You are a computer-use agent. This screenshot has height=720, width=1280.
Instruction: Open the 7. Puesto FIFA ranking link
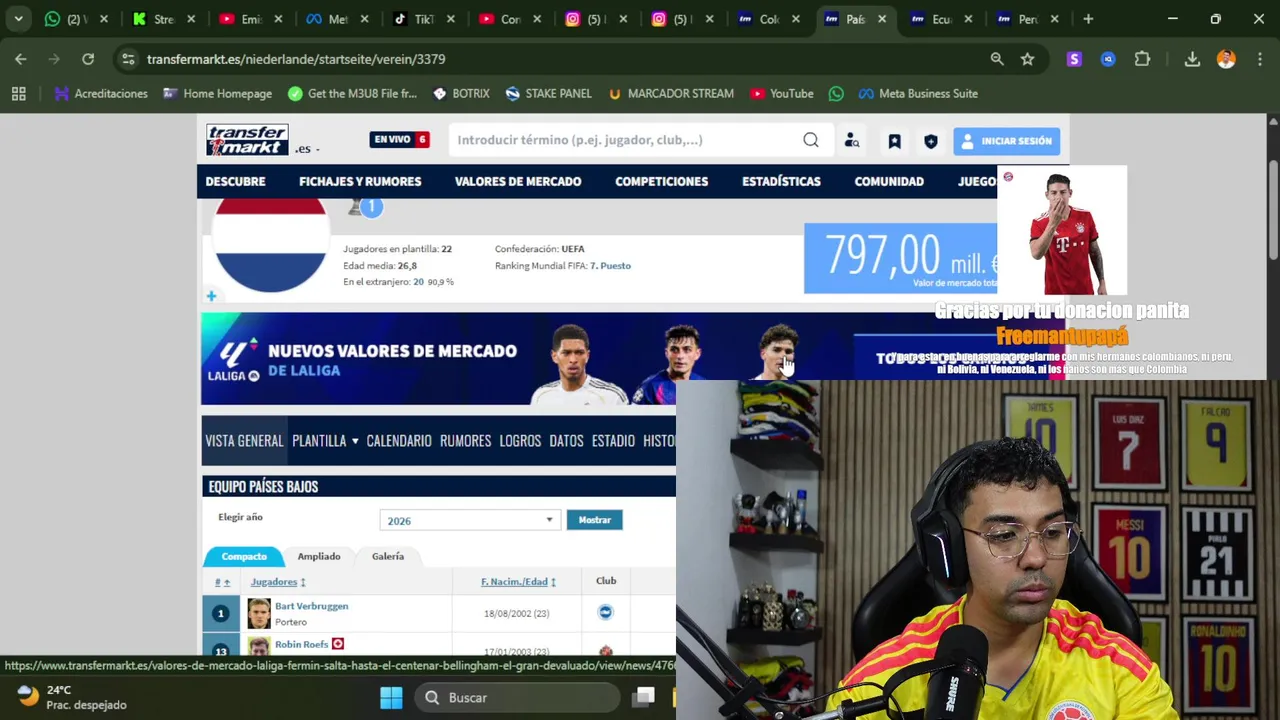(610, 266)
